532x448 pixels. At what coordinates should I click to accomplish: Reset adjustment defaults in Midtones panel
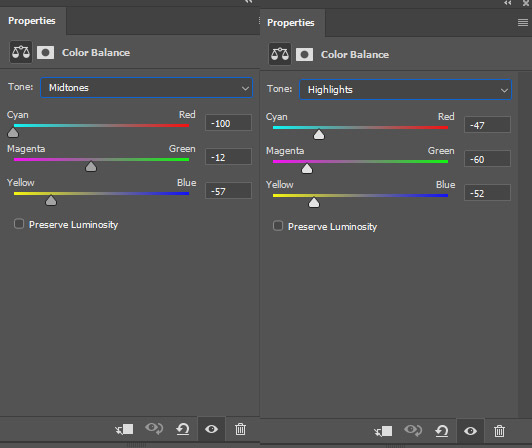point(183,429)
